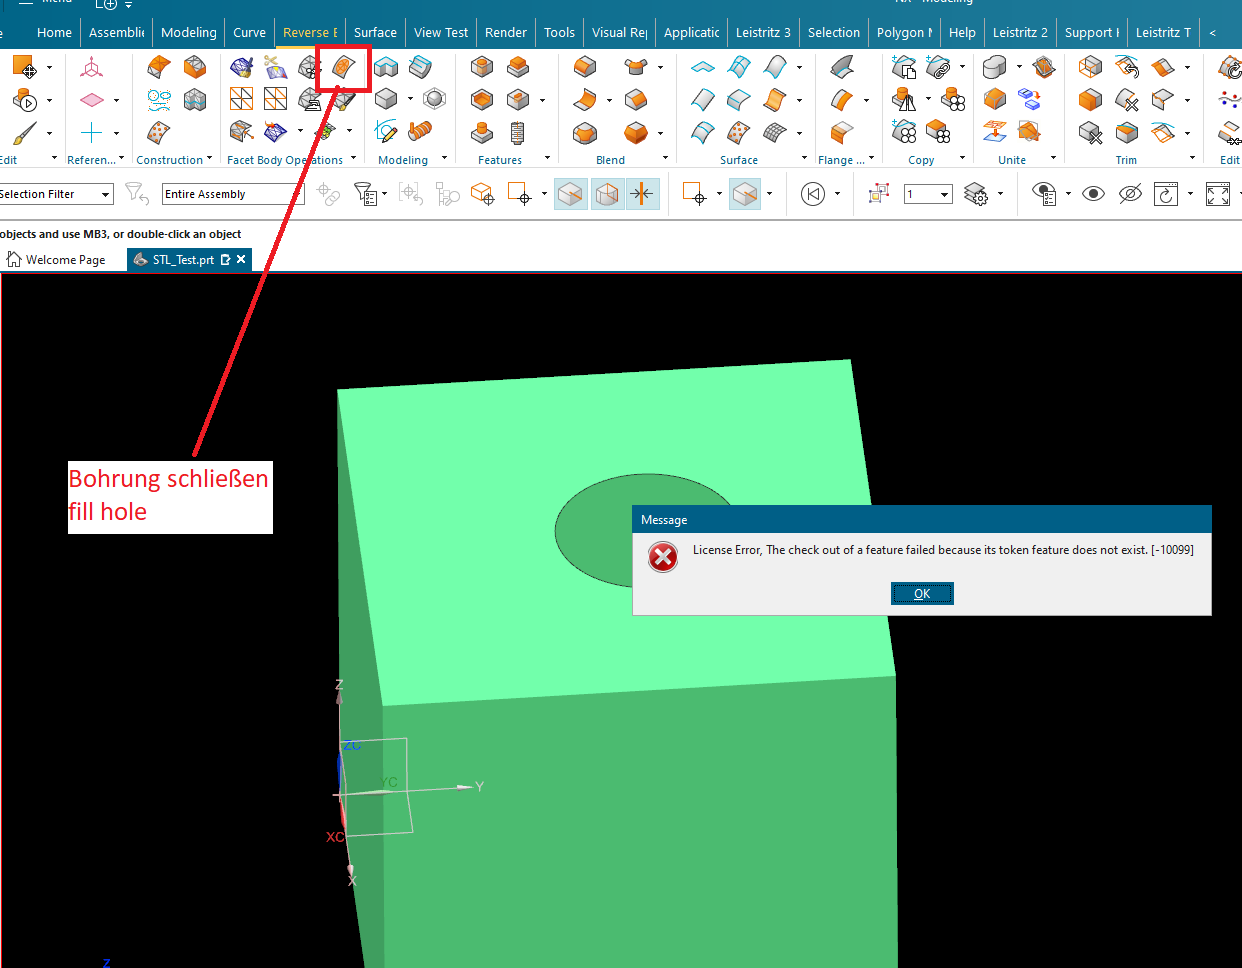Expand the Features group arrow
The width and height of the screenshot is (1242, 968).
pos(547,158)
